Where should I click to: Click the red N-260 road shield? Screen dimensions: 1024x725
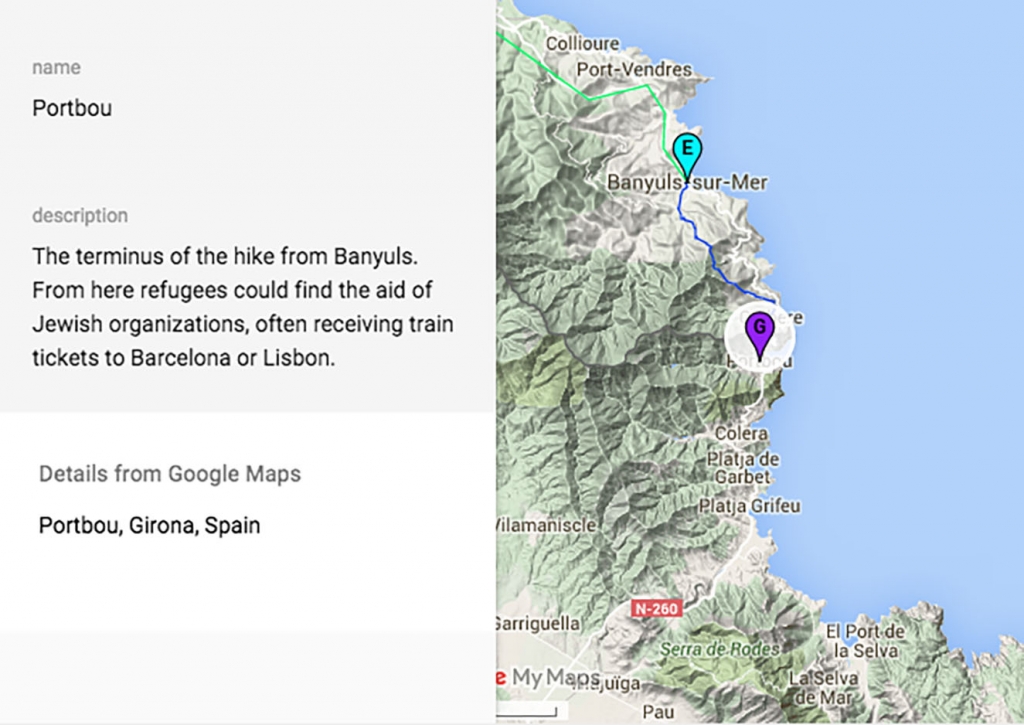coord(653,607)
